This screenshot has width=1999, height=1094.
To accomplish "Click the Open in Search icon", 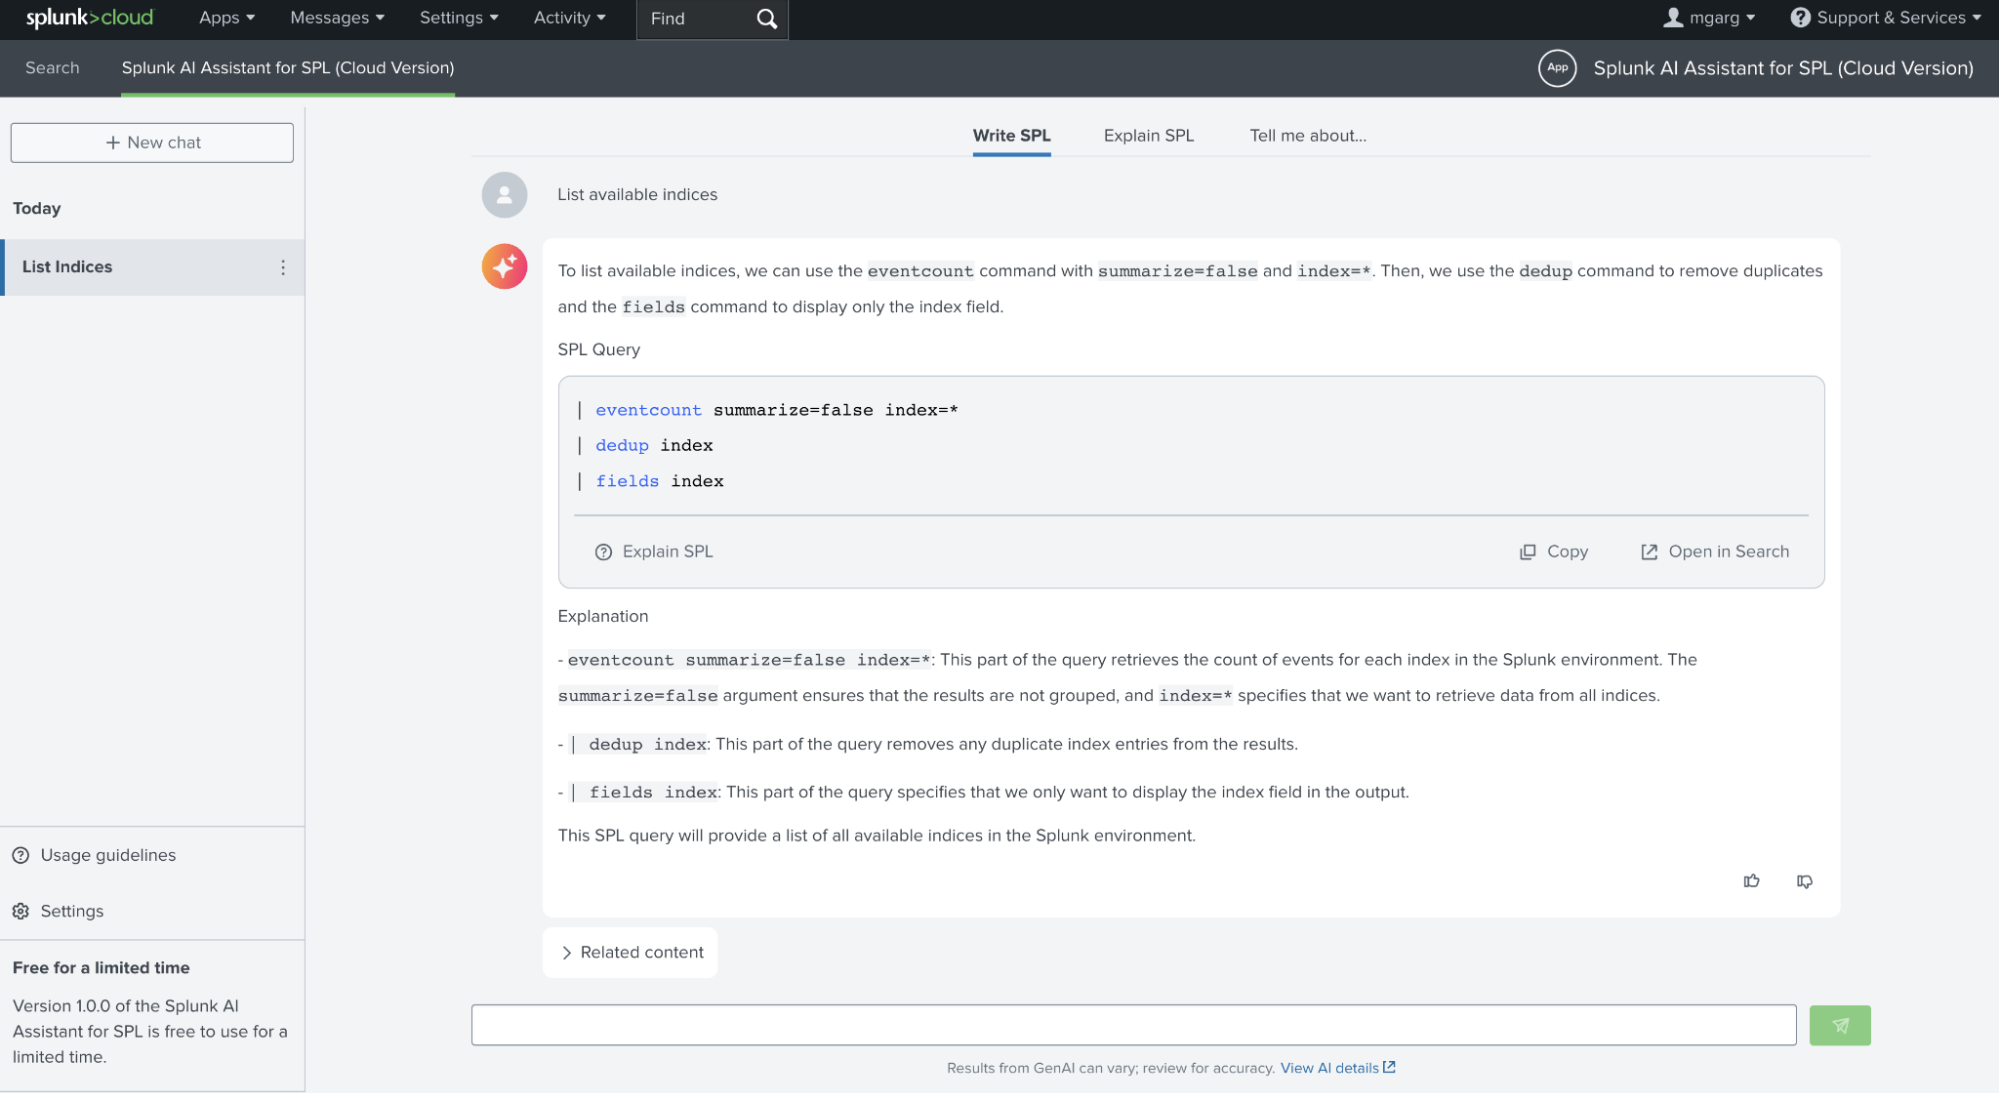I will point(1649,552).
